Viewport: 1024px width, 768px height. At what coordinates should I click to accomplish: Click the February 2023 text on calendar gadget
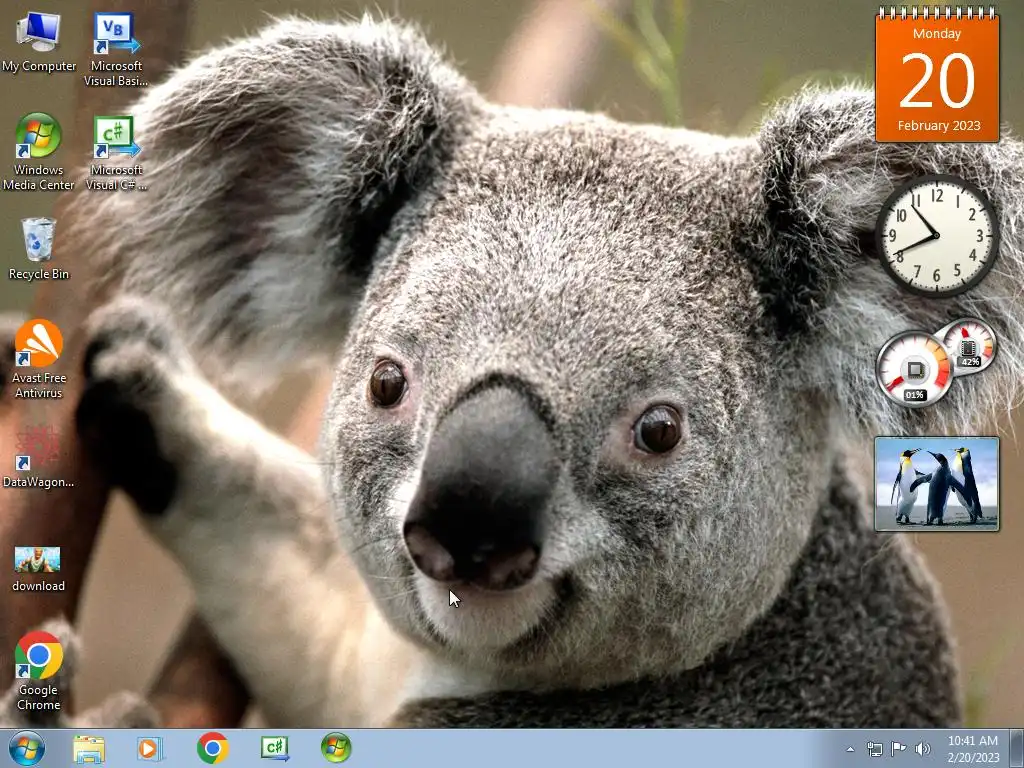coord(938,125)
